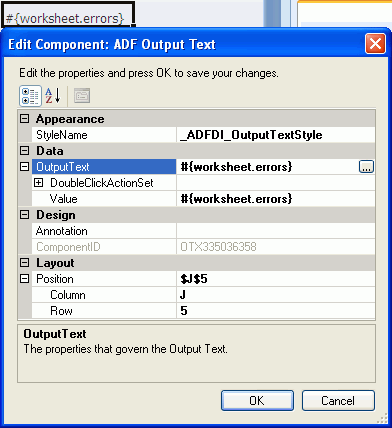Screen dimensions: 392x428
Task: Select the OutputText property label
Action: pyautogui.click(x=104, y=167)
